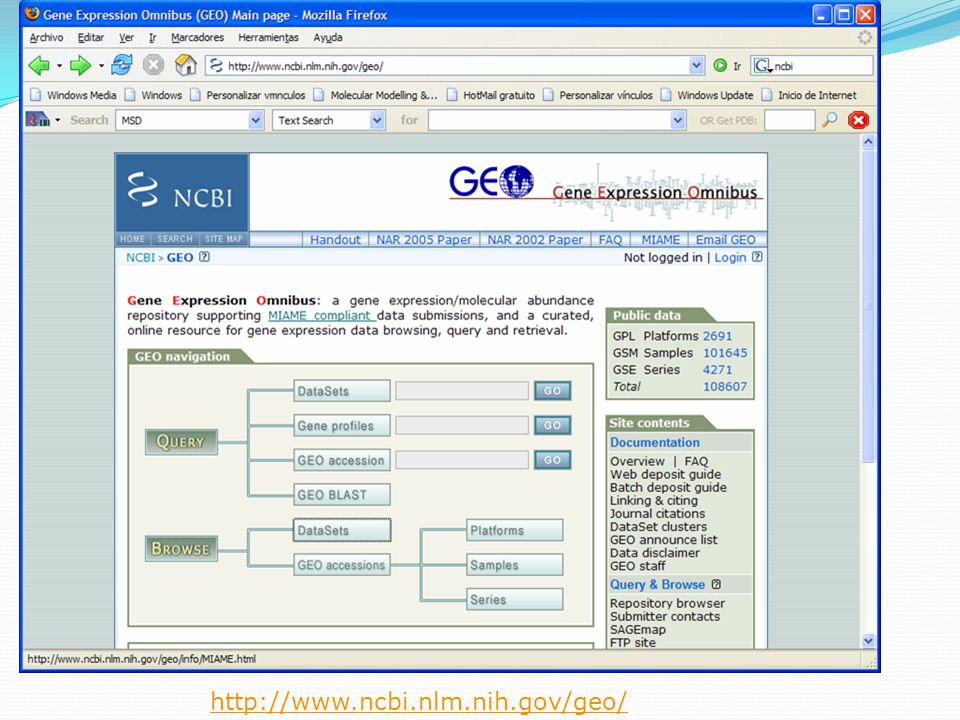Image resolution: width=960 pixels, height=720 pixels.
Task: Open the EBI toolbar menu arrow
Action: point(58,120)
